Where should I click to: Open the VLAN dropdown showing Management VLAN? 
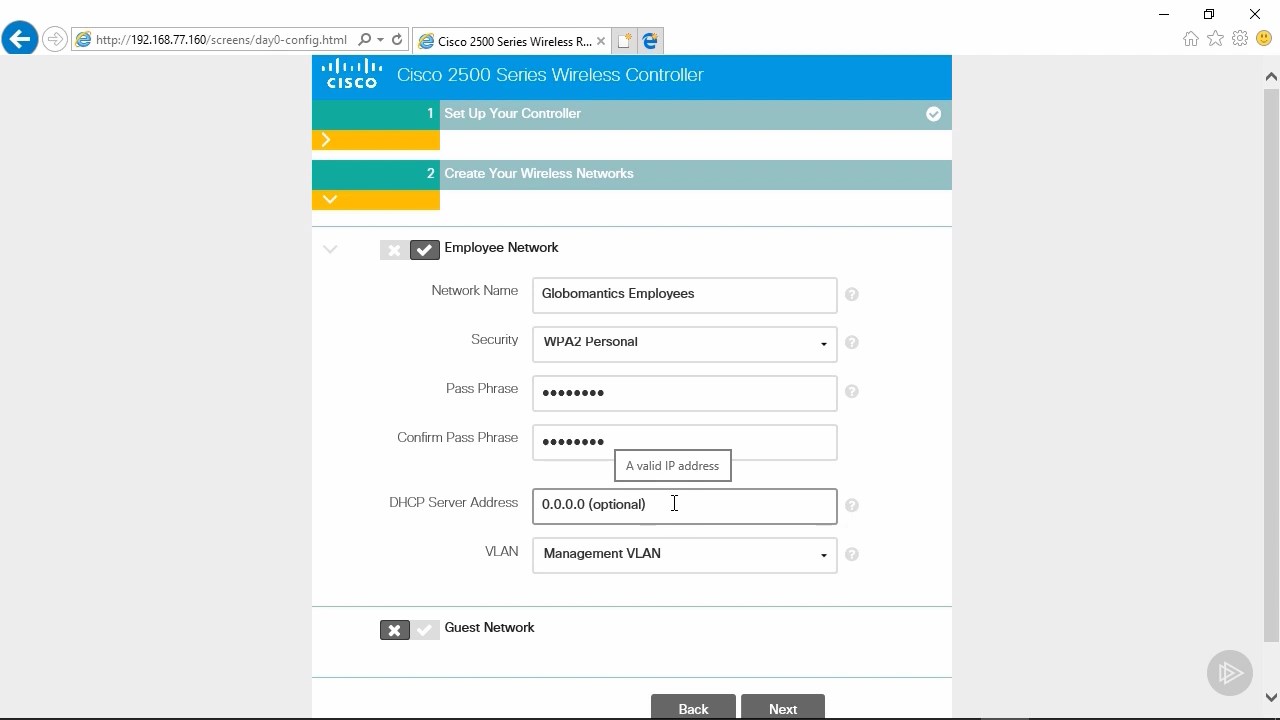click(x=685, y=555)
